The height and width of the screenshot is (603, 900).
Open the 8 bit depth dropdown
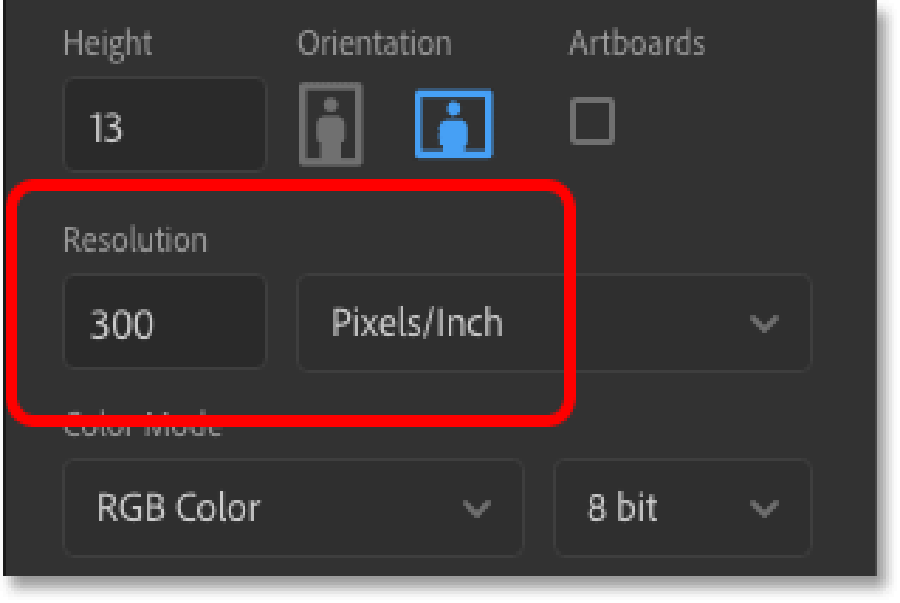(x=682, y=508)
